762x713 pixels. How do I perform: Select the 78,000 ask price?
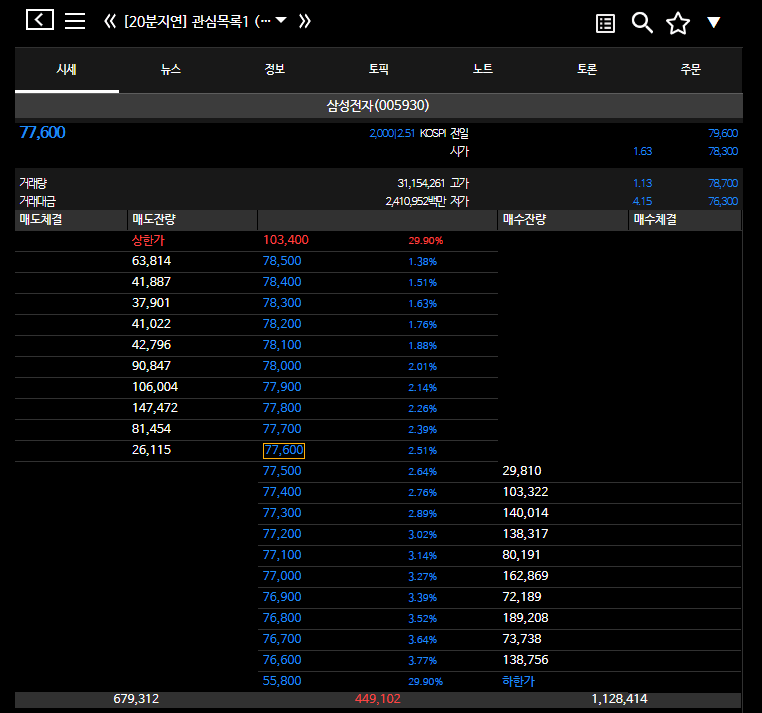[x=282, y=366]
